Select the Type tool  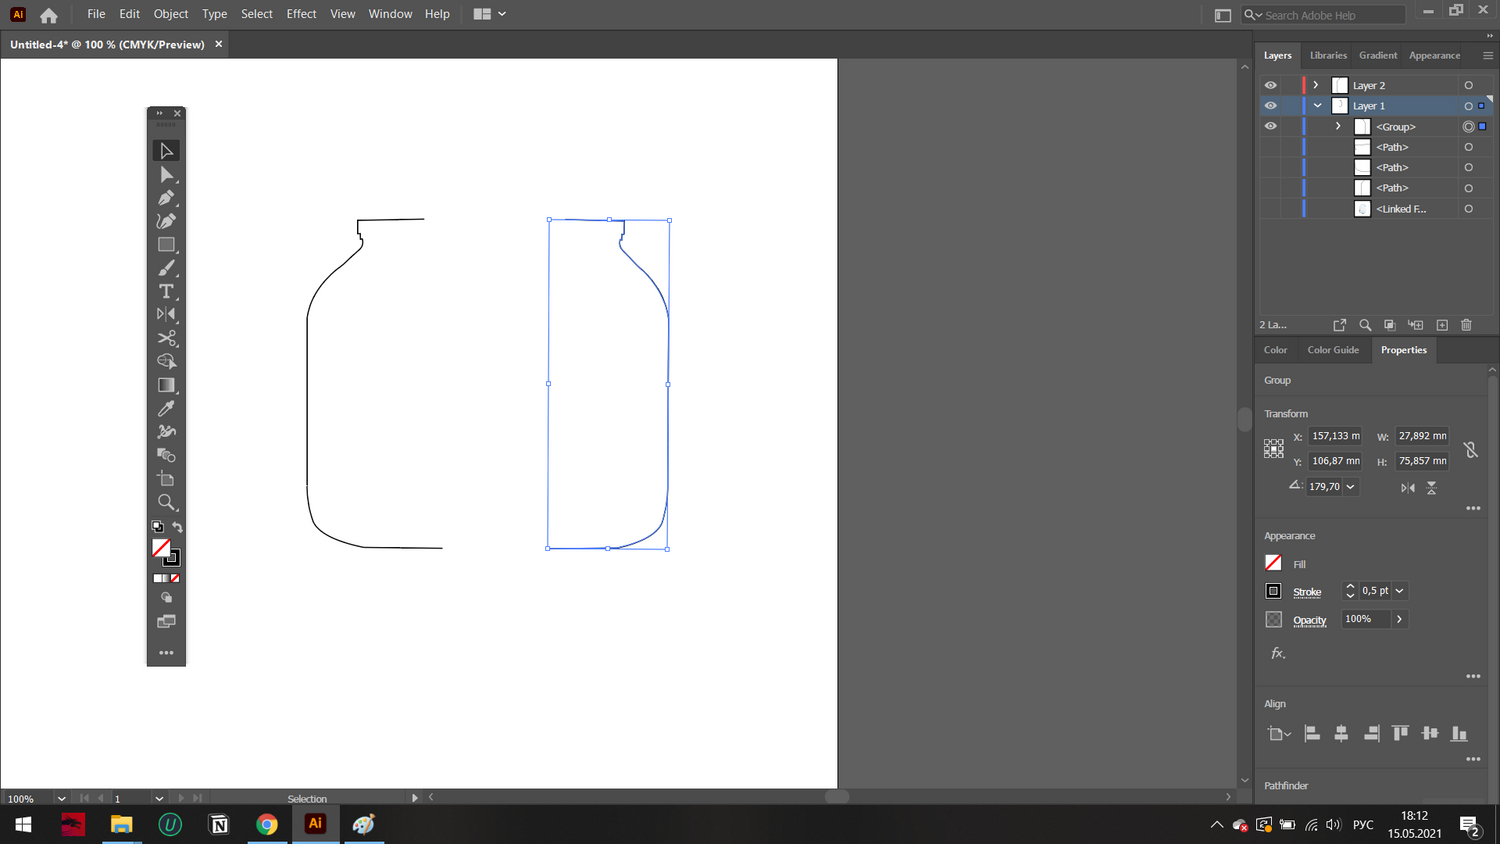[x=166, y=291]
